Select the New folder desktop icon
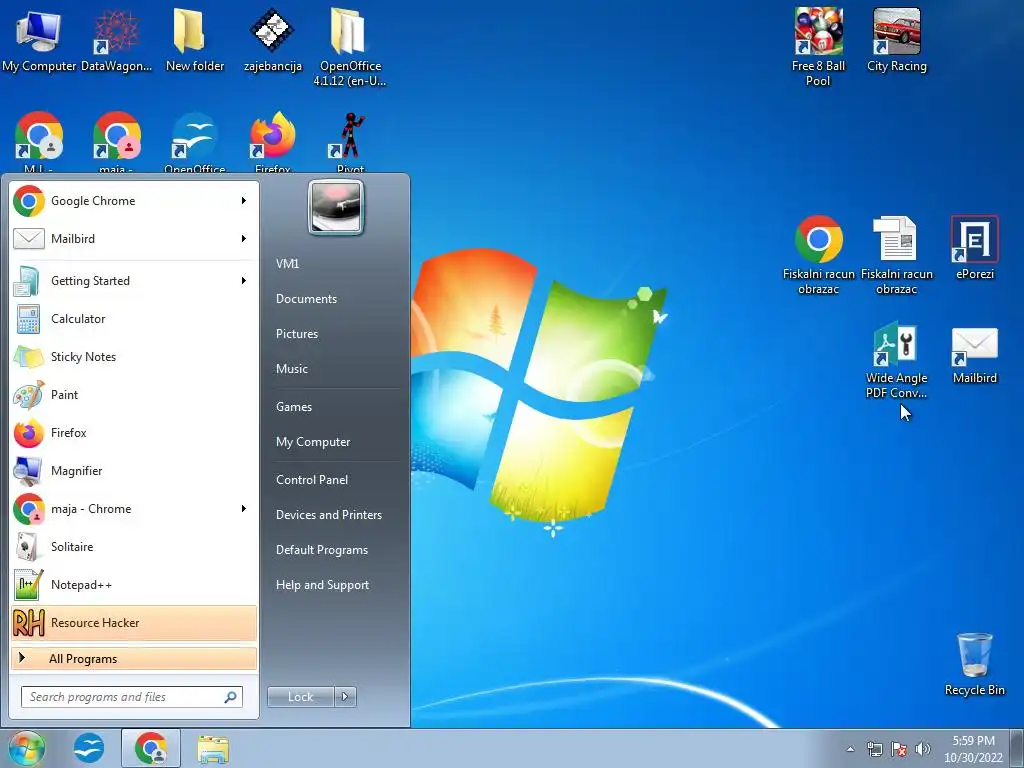Viewport: 1024px width, 768px height. [195, 40]
